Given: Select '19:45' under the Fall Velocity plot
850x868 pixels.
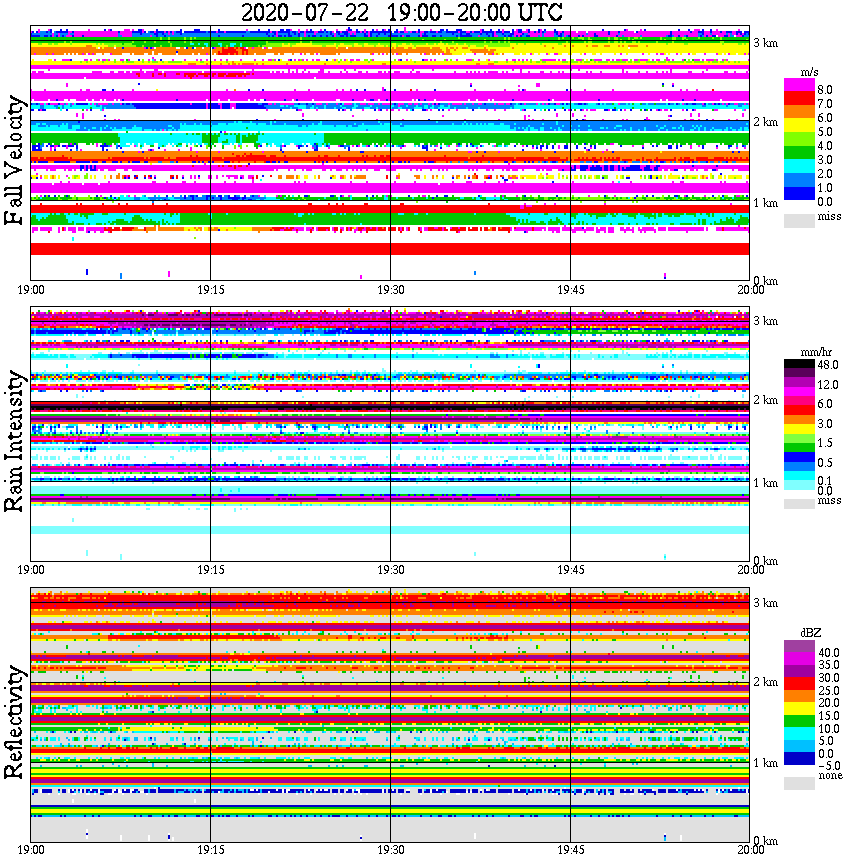Looking at the screenshot, I should [571, 290].
